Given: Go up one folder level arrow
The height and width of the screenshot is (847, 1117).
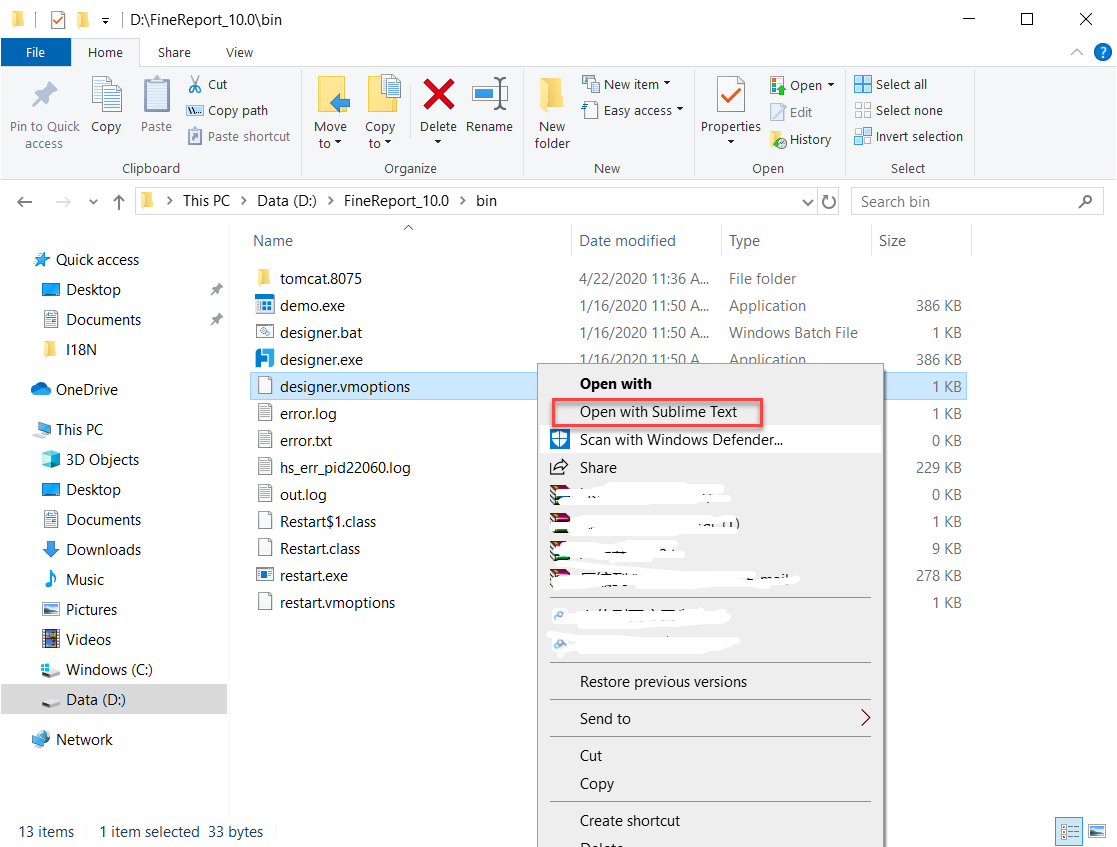Looking at the screenshot, I should click(x=119, y=202).
